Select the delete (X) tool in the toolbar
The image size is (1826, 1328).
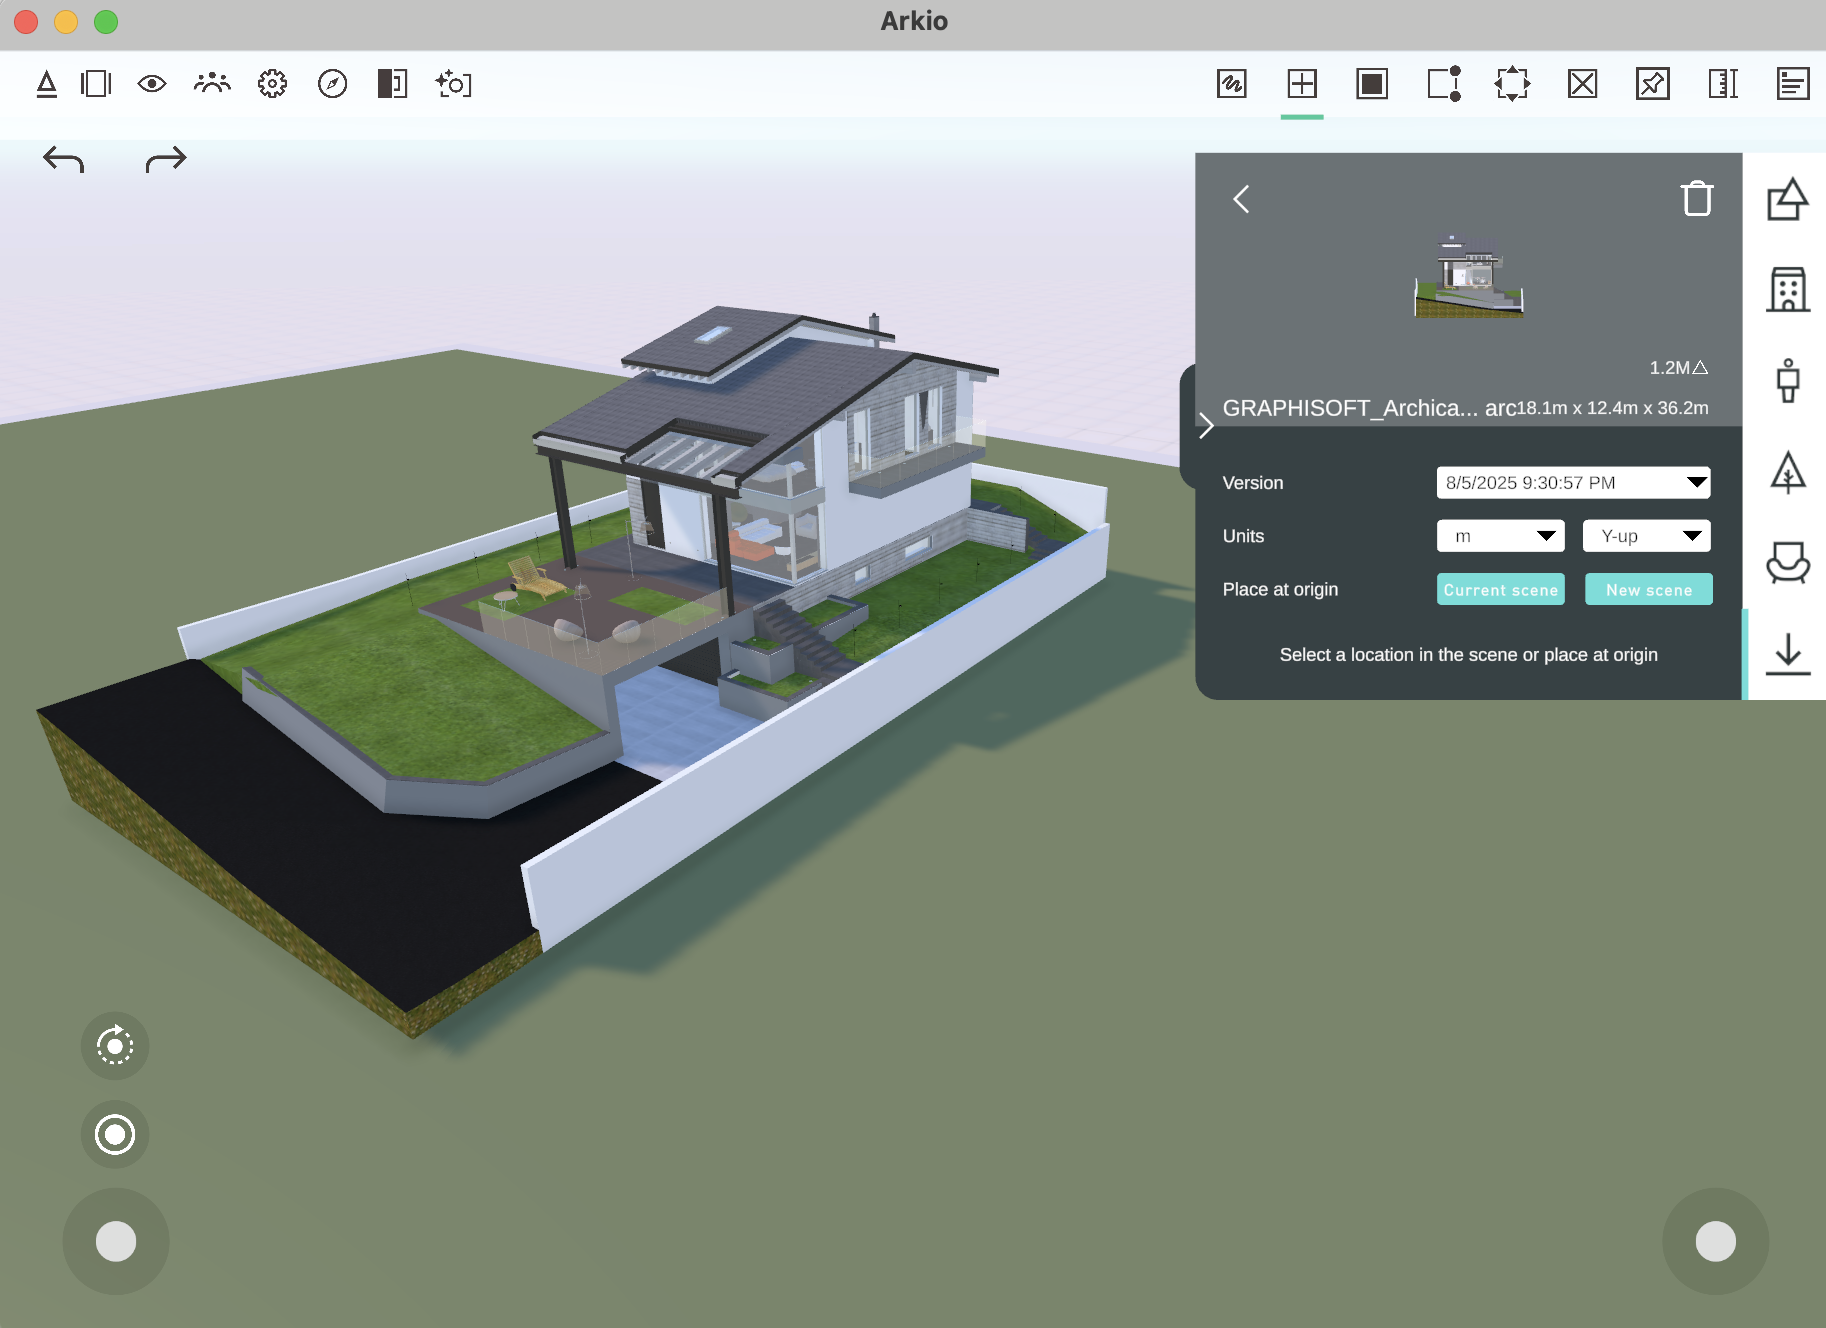point(1583,84)
